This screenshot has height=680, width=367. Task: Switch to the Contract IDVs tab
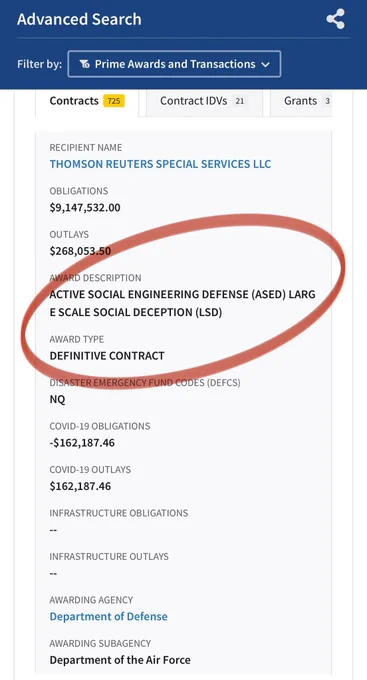204,101
